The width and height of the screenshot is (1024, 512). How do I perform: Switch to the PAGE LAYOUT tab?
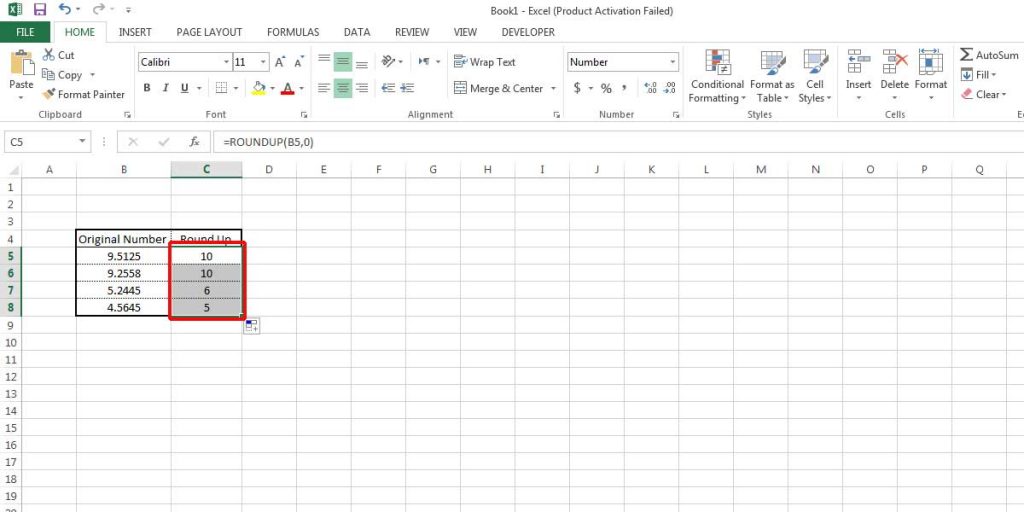(209, 32)
